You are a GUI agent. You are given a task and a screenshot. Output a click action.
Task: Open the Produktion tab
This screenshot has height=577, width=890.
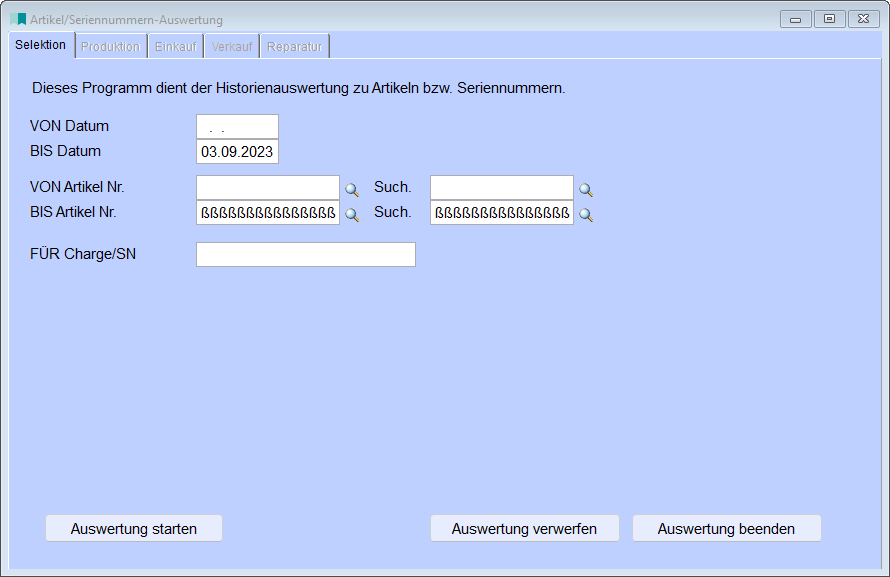[x=110, y=47]
